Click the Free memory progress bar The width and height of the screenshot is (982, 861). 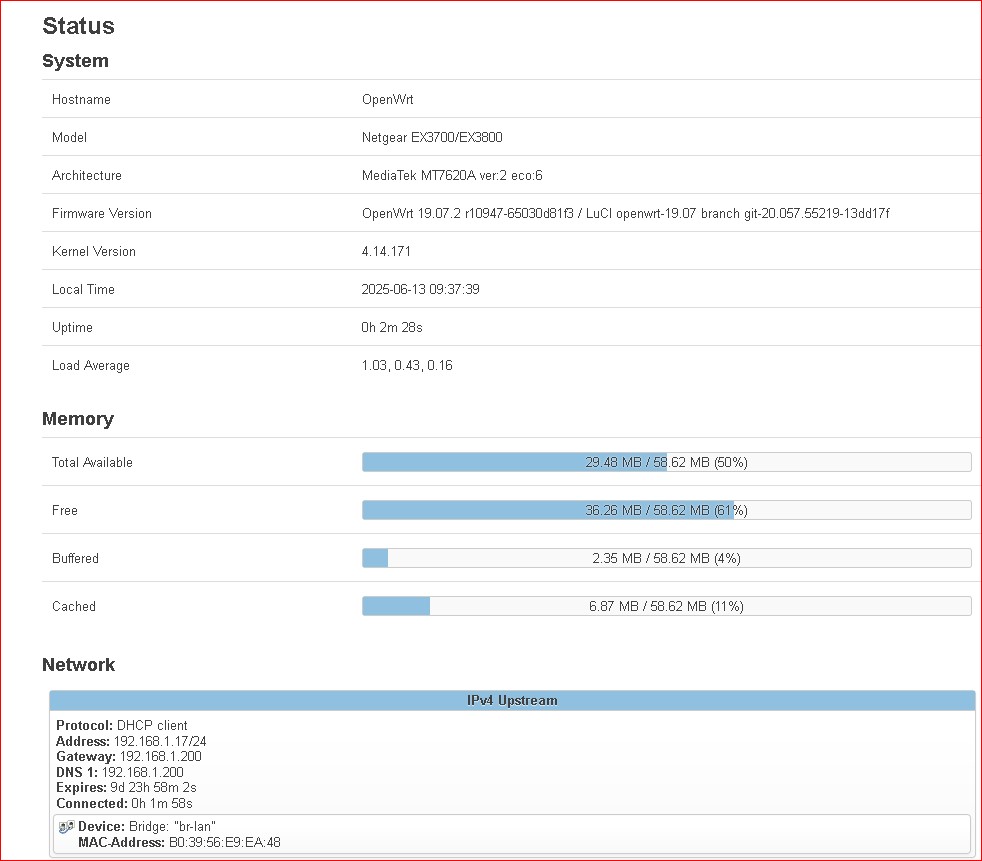tap(666, 510)
